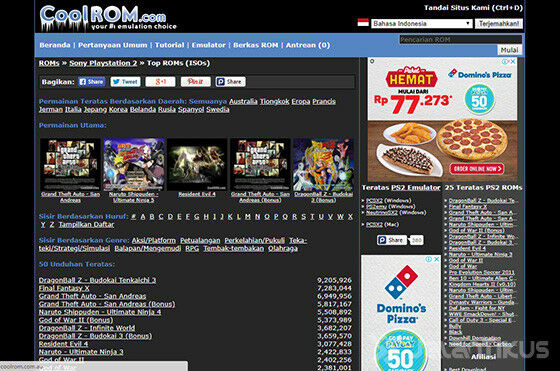Click the CoolROM.com logo
Image resolution: width=560 pixels, height=371 pixels.
coord(108,18)
